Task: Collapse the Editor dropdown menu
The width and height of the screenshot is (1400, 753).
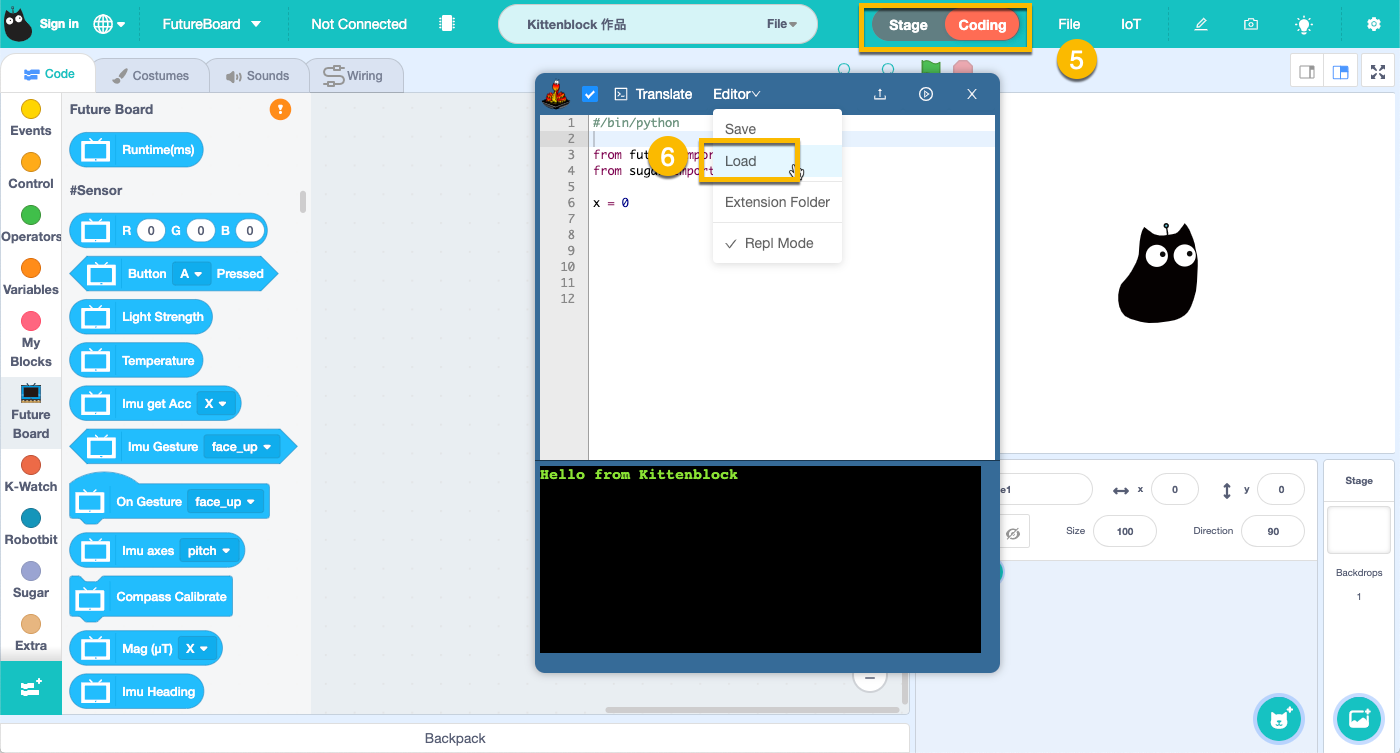Action: point(736,94)
